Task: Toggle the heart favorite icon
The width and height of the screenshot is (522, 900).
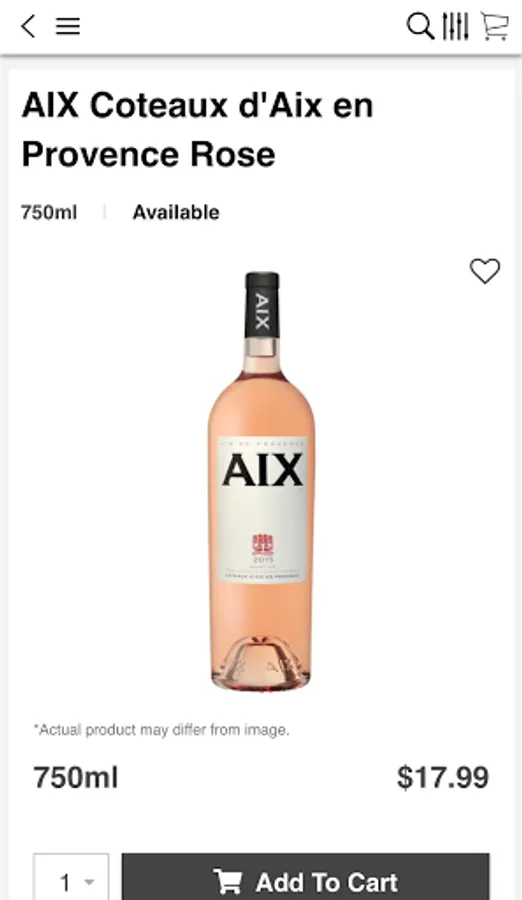Action: tap(485, 271)
